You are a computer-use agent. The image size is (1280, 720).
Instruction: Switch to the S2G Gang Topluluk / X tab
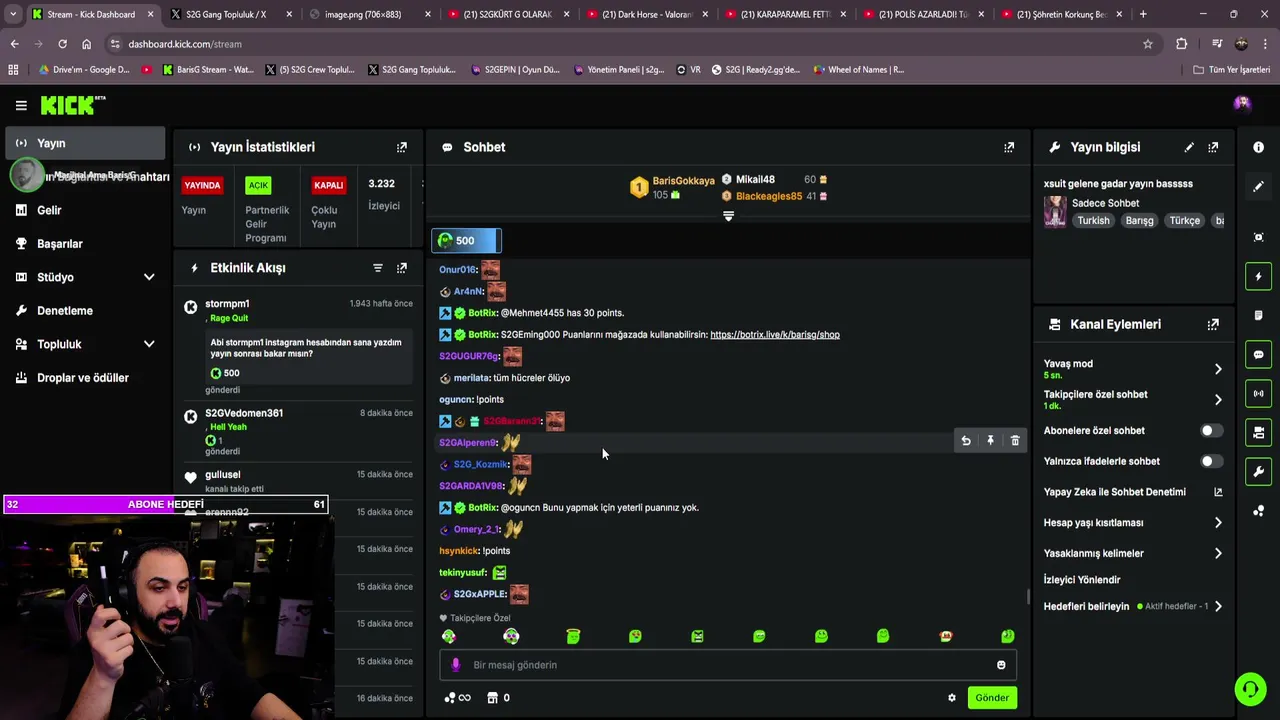click(x=230, y=14)
